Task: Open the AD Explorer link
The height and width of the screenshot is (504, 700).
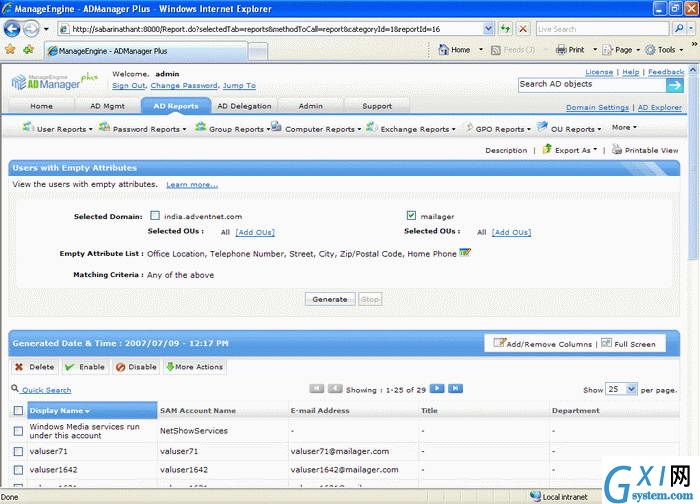Action: pos(660,108)
